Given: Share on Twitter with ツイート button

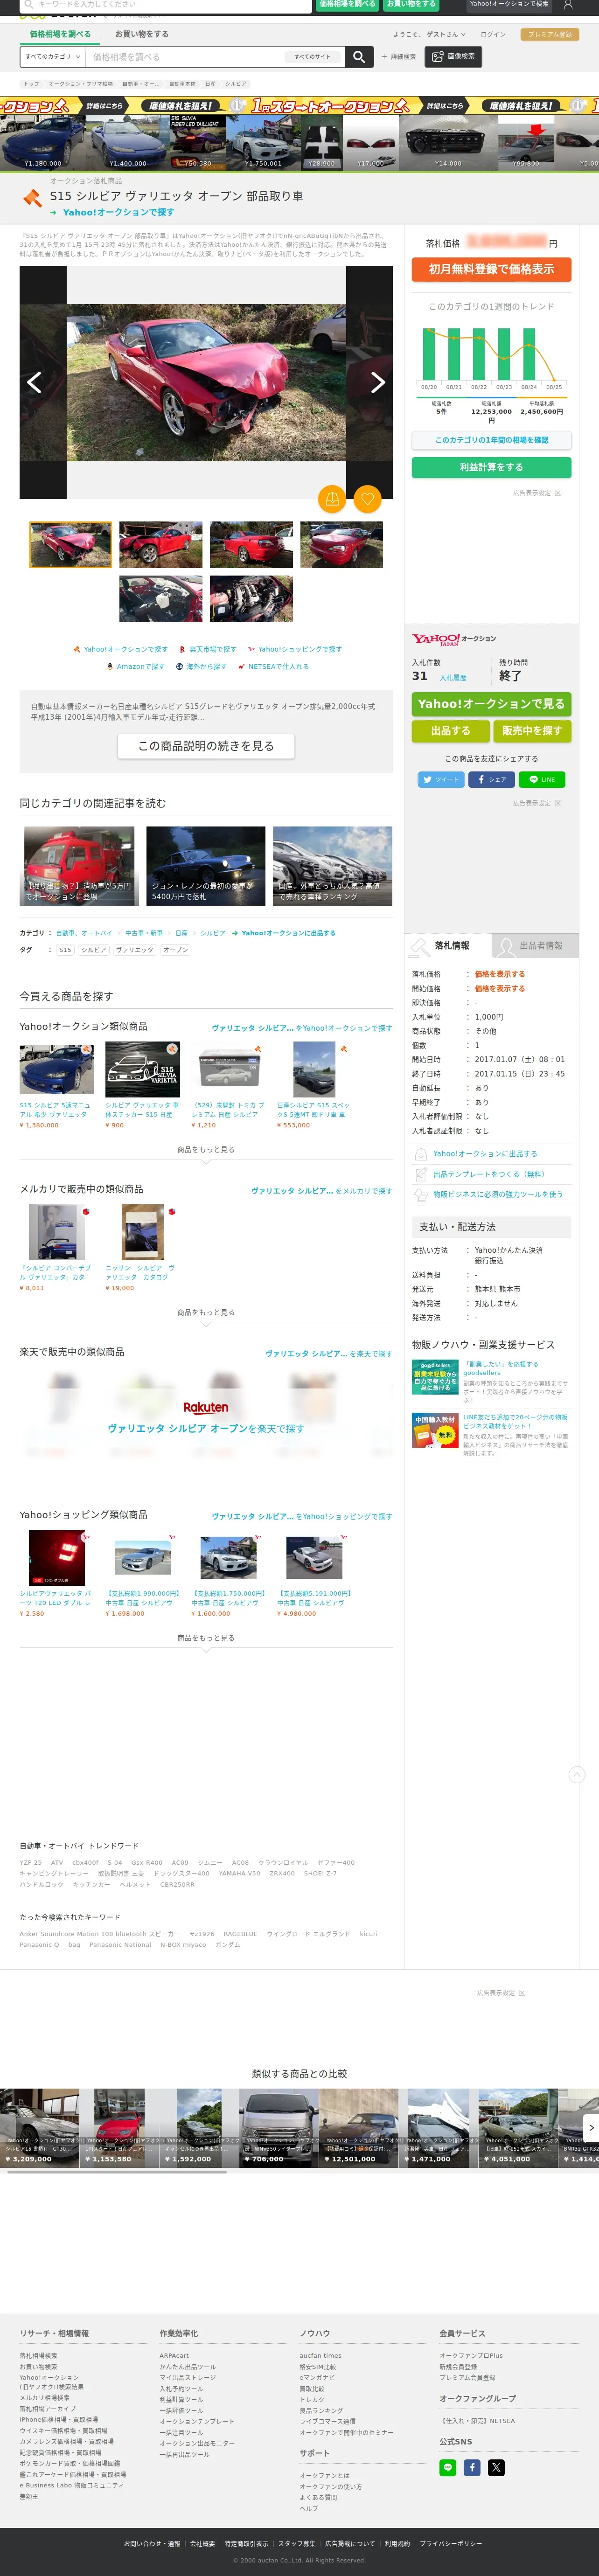Looking at the screenshot, I should pyautogui.click(x=441, y=779).
